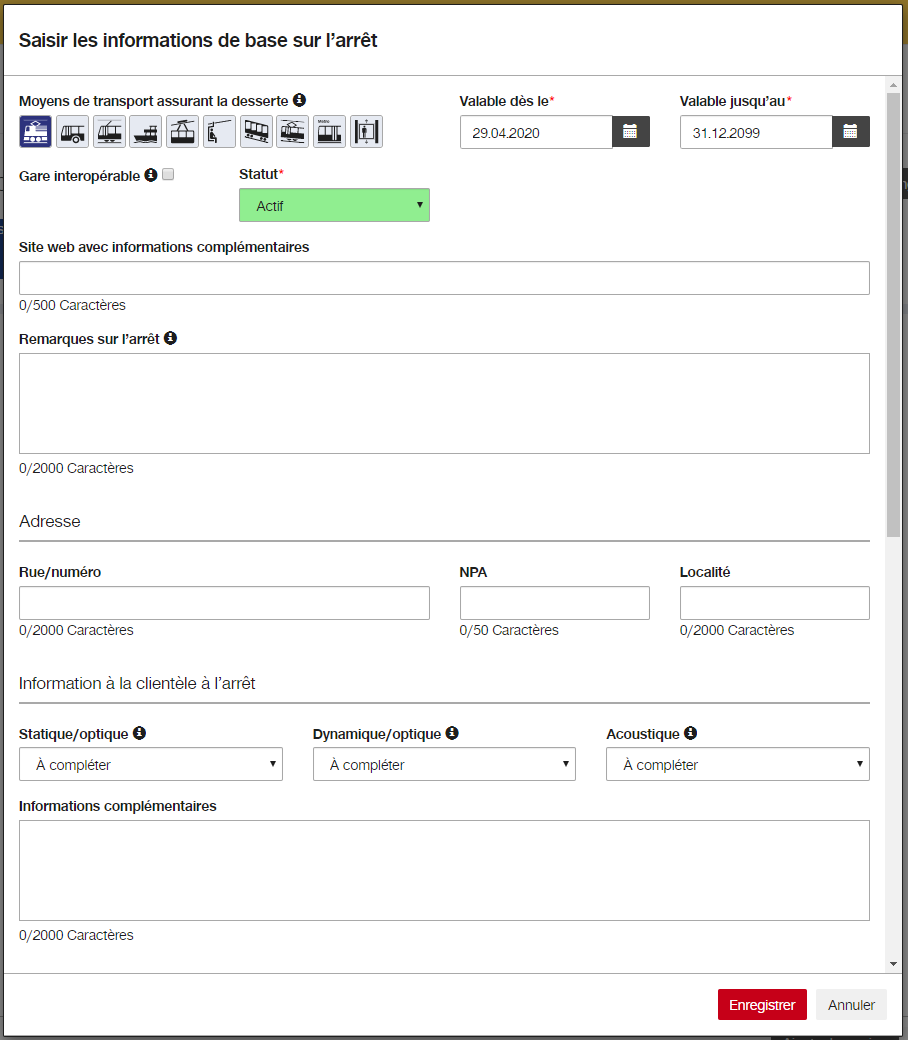Open the Statut dropdown showing Actif

[334, 205]
